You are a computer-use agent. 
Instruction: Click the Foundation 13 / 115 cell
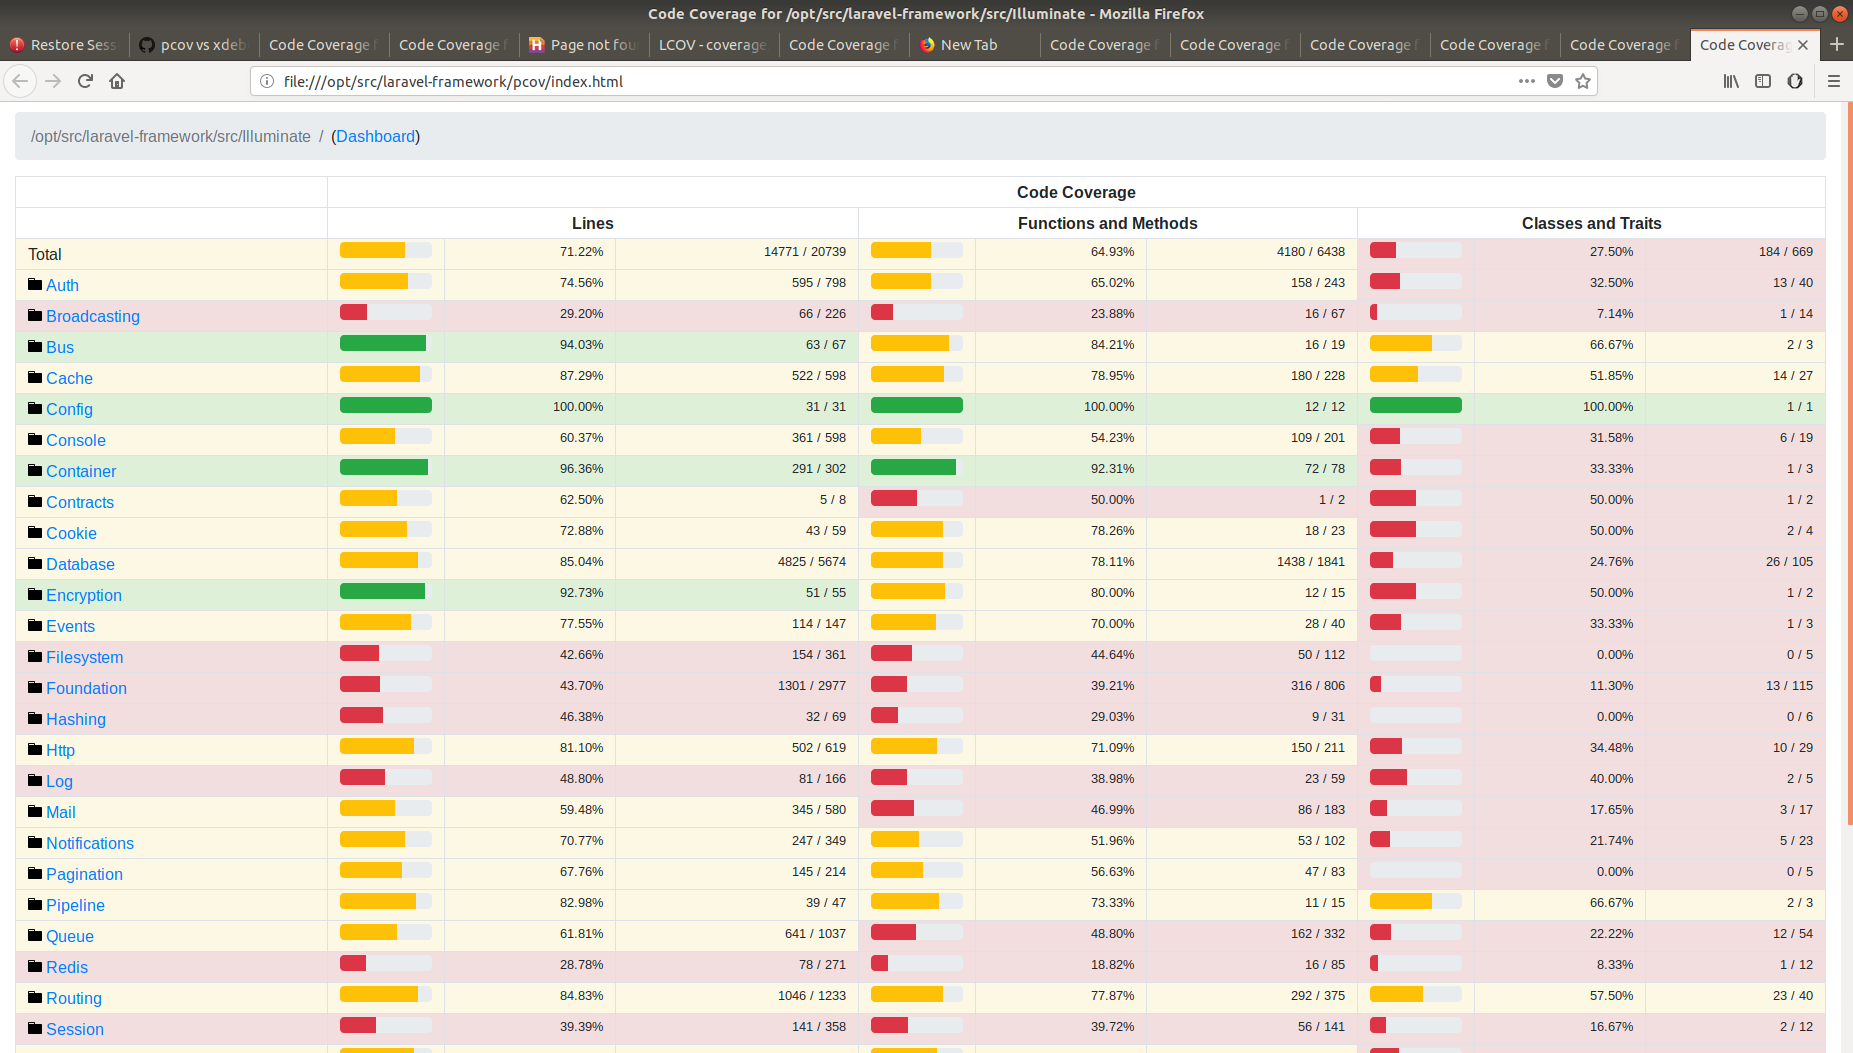1735,687
